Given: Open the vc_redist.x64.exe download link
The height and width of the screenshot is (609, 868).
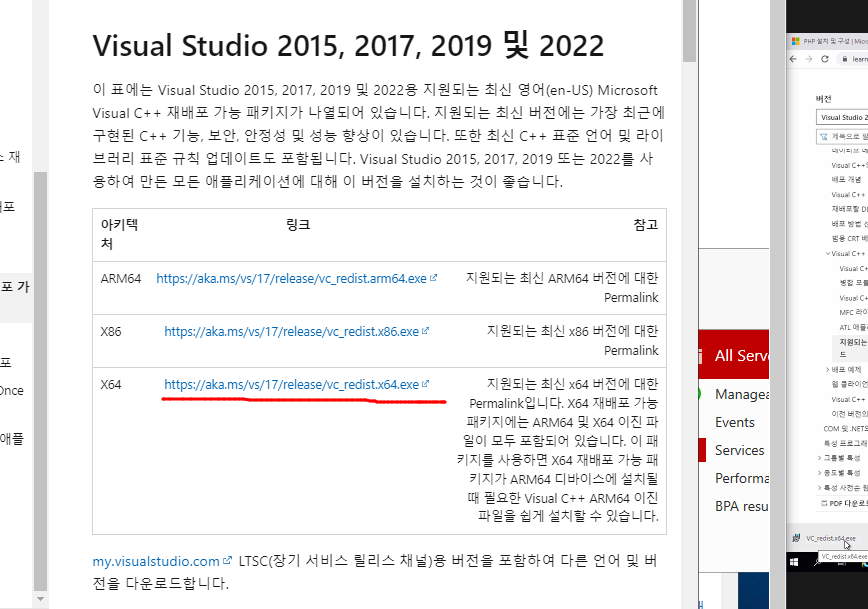Looking at the screenshot, I should 291,385.
